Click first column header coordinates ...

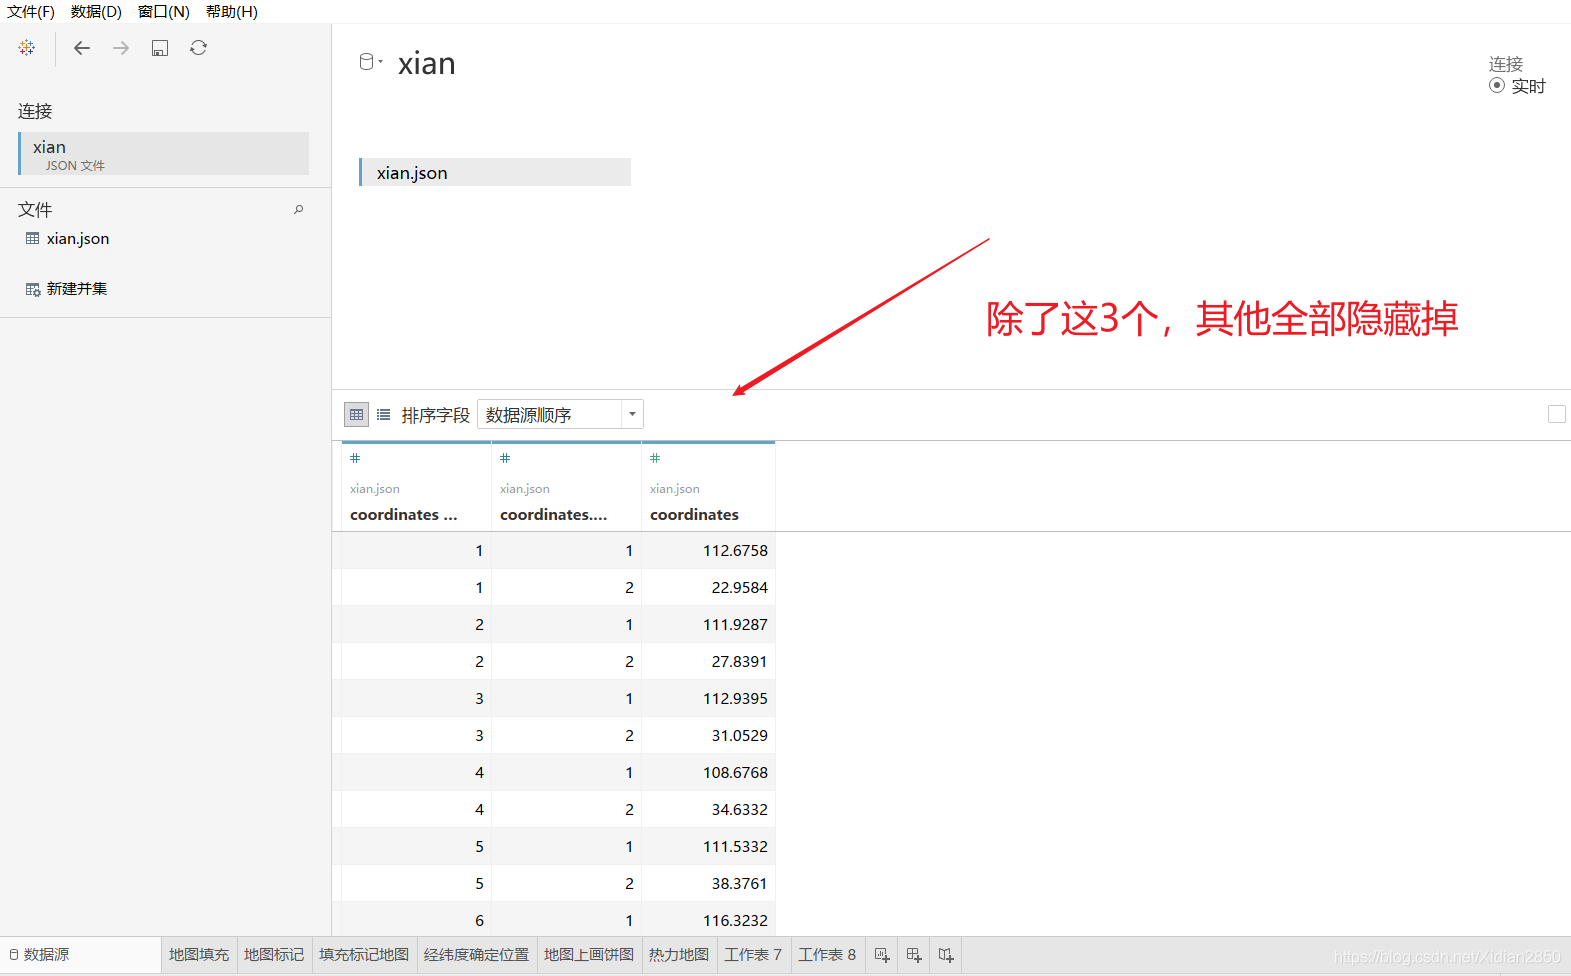(404, 514)
